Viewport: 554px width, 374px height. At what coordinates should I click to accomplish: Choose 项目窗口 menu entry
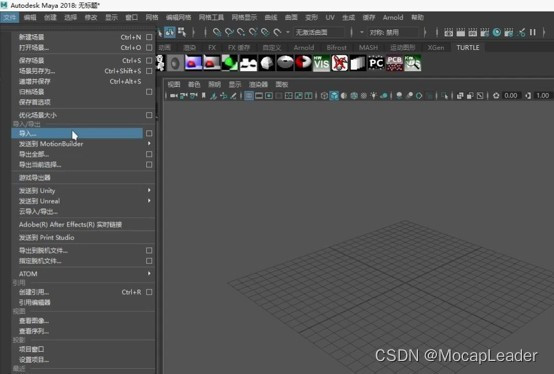click(x=83, y=349)
